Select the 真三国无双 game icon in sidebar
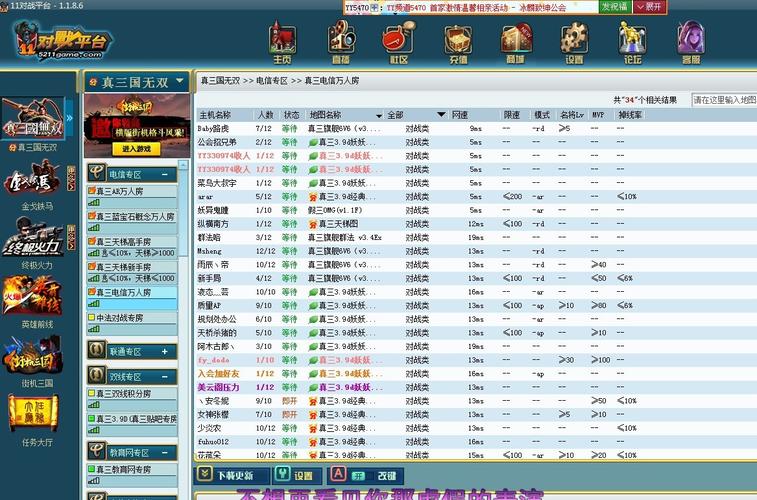757x500 pixels. click(x=33, y=118)
